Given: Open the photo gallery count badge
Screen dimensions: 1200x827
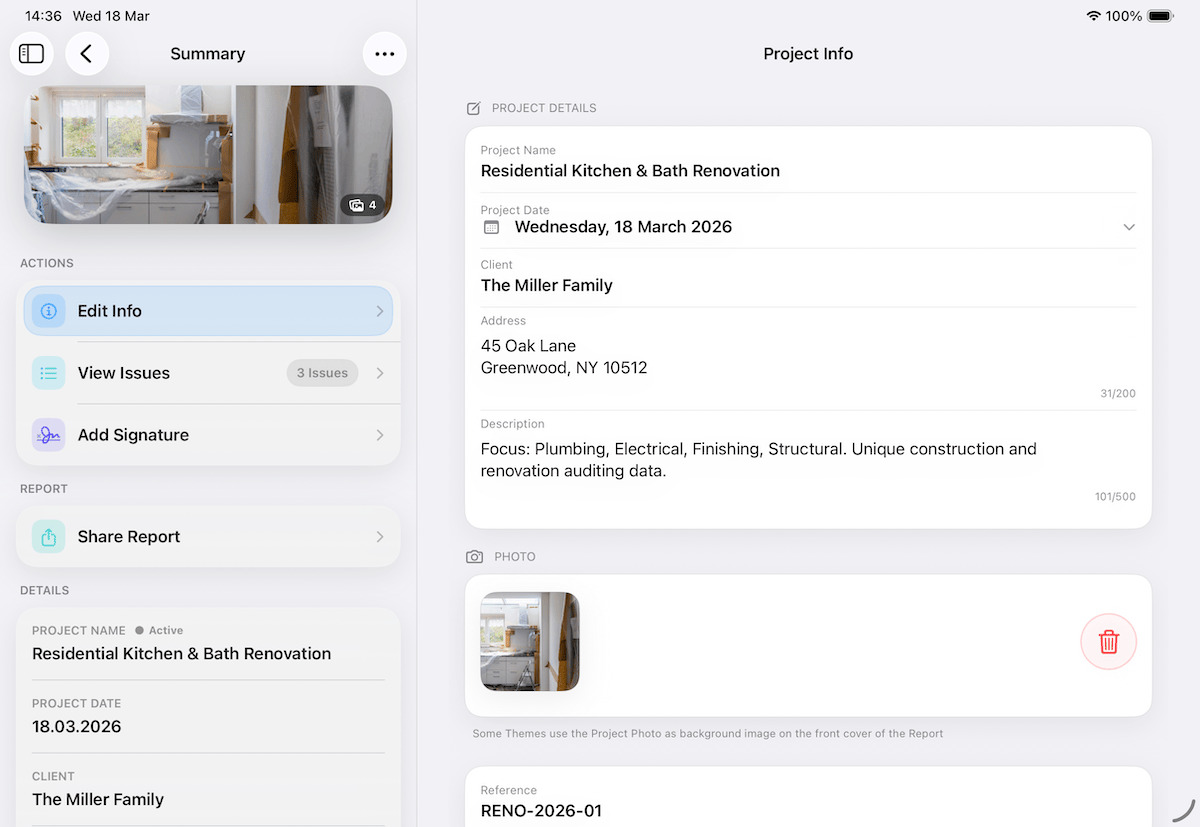Looking at the screenshot, I should (363, 205).
